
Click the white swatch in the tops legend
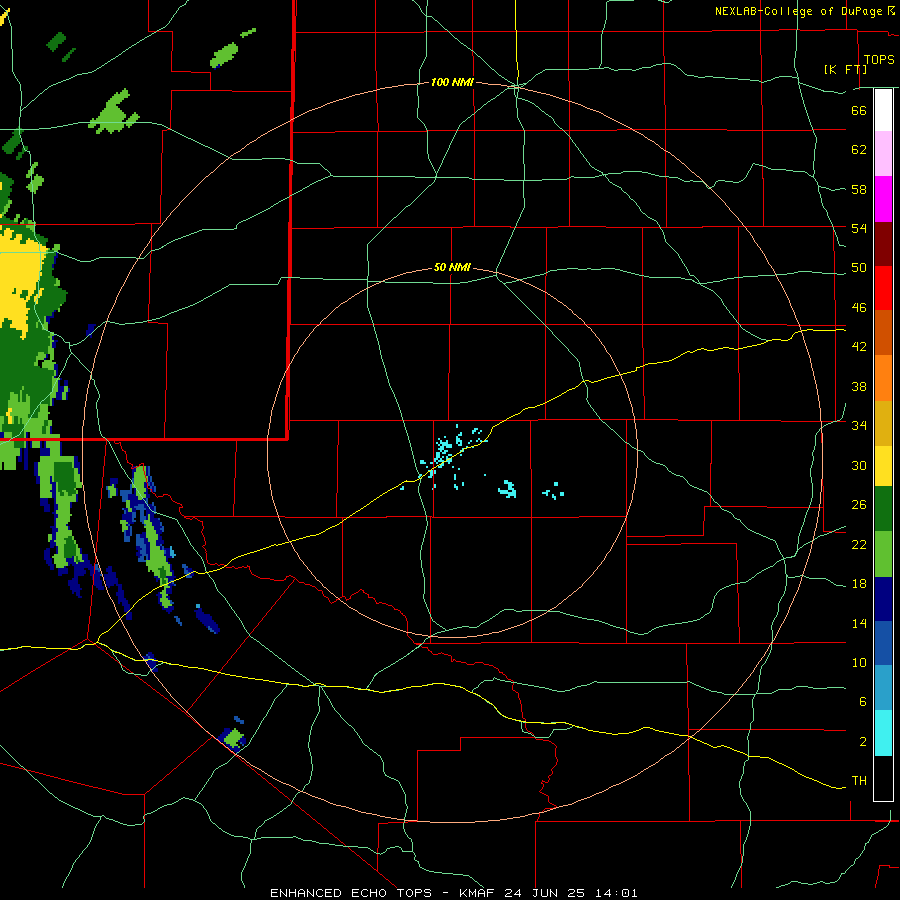(883, 110)
